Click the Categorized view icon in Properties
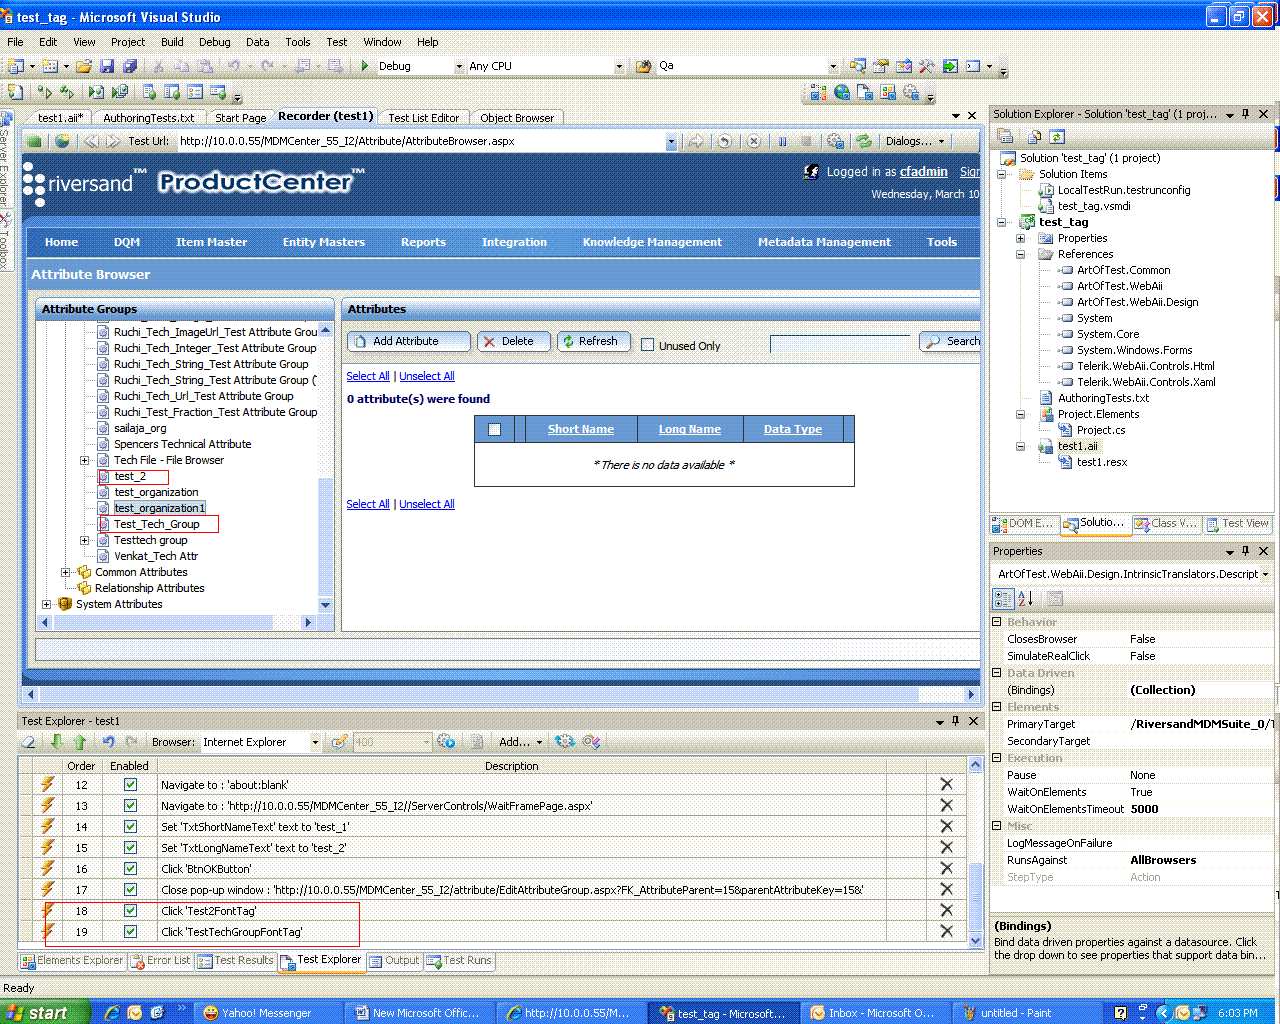The width and height of the screenshot is (1280, 1024). (x=1003, y=599)
